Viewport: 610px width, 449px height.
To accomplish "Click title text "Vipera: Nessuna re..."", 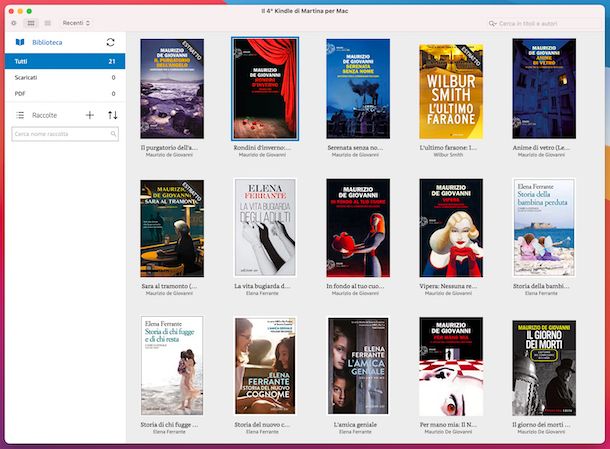I will point(448,286).
